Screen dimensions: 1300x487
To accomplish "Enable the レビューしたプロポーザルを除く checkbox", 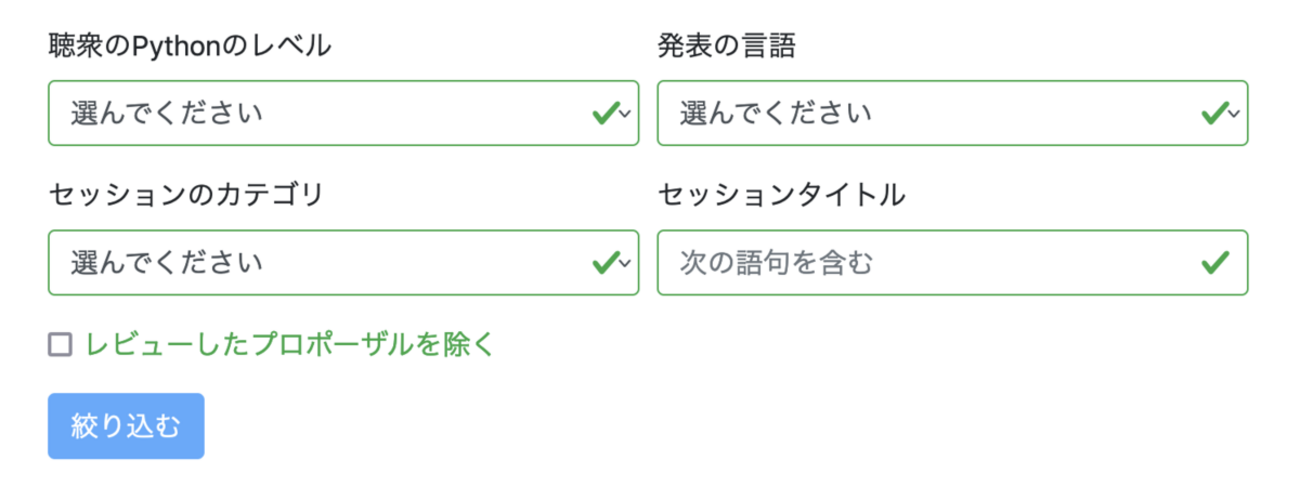I will (61, 345).
